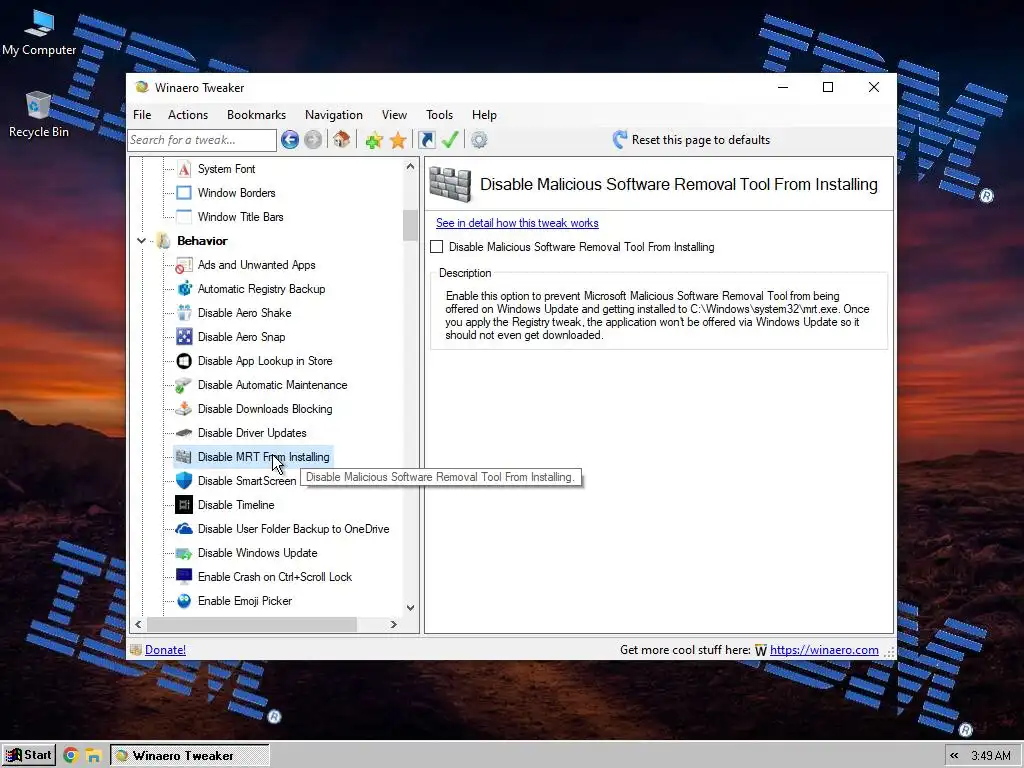The image size is (1024, 768).
Task: Open the Bookmarks menu
Action: click(x=256, y=115)
